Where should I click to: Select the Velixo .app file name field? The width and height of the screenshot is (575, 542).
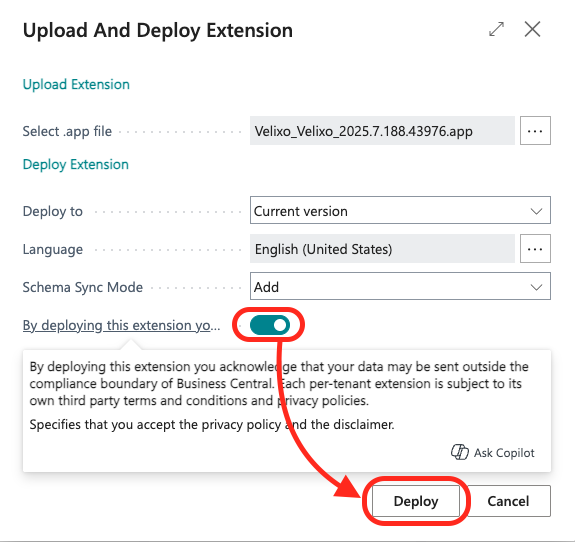(382, 131)
